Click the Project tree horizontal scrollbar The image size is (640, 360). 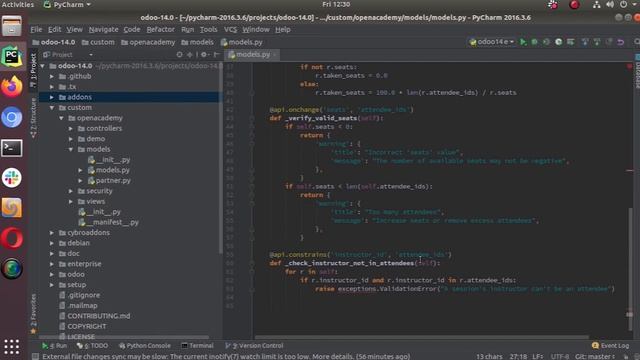[124, 338]
